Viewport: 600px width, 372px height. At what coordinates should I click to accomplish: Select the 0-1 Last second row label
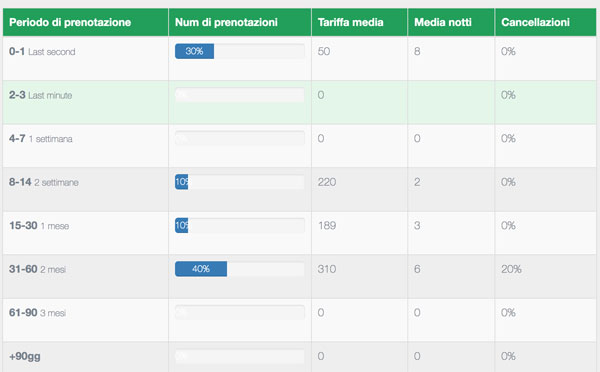click(x=42, y=52)
